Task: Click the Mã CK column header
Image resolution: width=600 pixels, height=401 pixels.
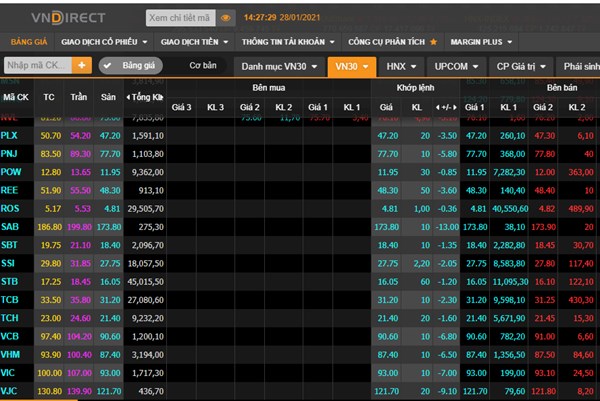Action: [15, 97]
